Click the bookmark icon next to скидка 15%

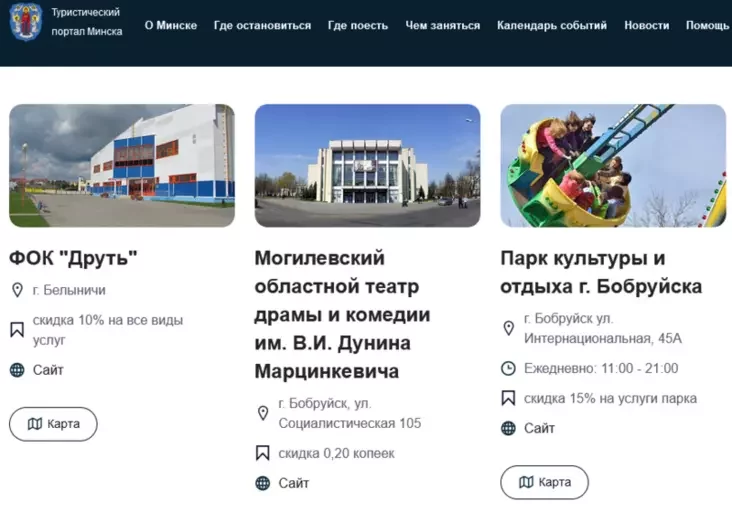click(508, 398)
